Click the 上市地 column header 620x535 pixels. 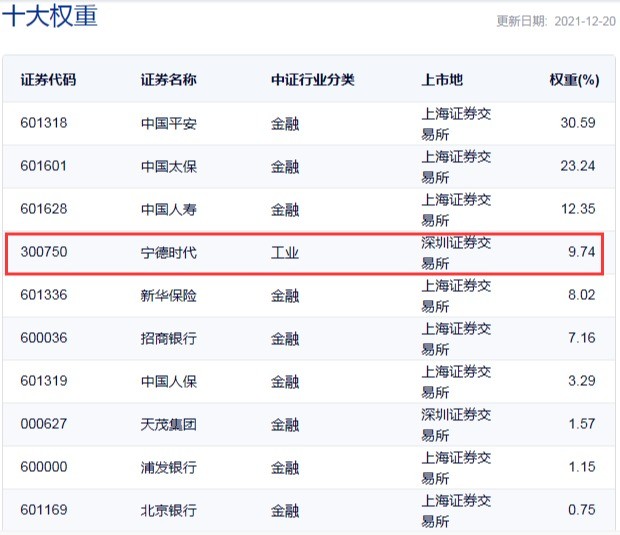(x=442, y=80)
